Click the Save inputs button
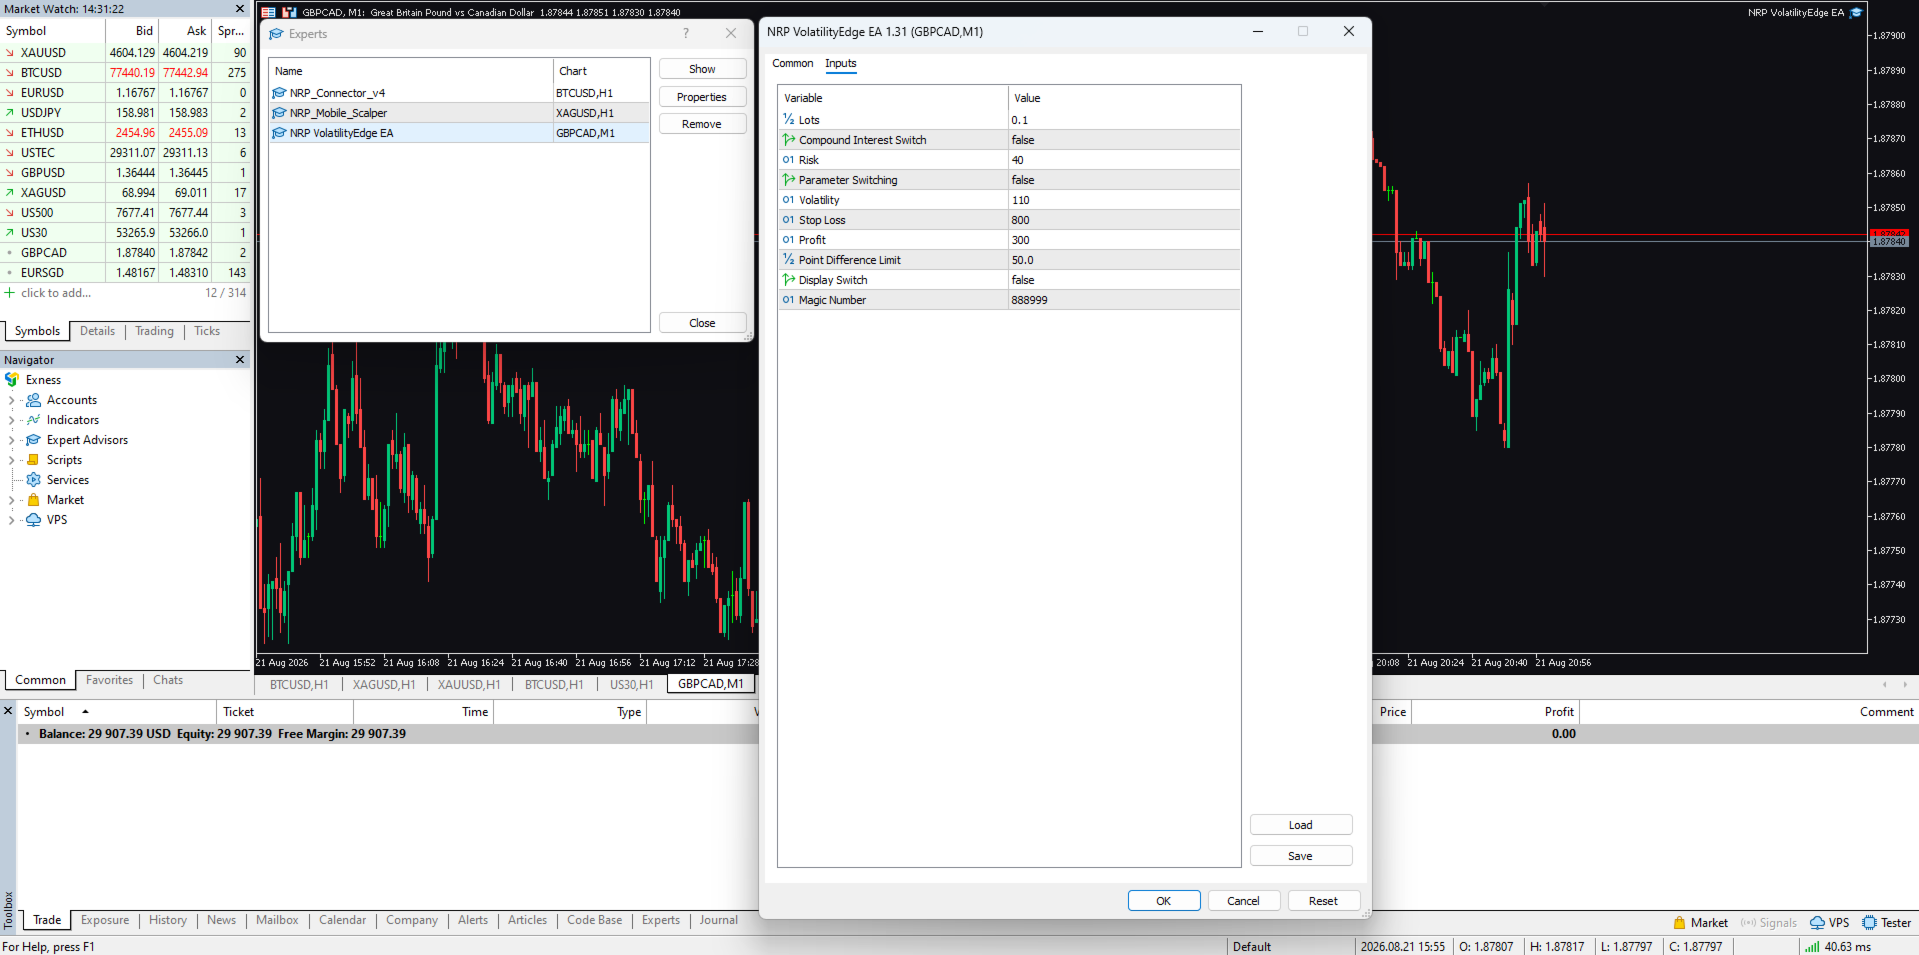 coord(1301,856)
